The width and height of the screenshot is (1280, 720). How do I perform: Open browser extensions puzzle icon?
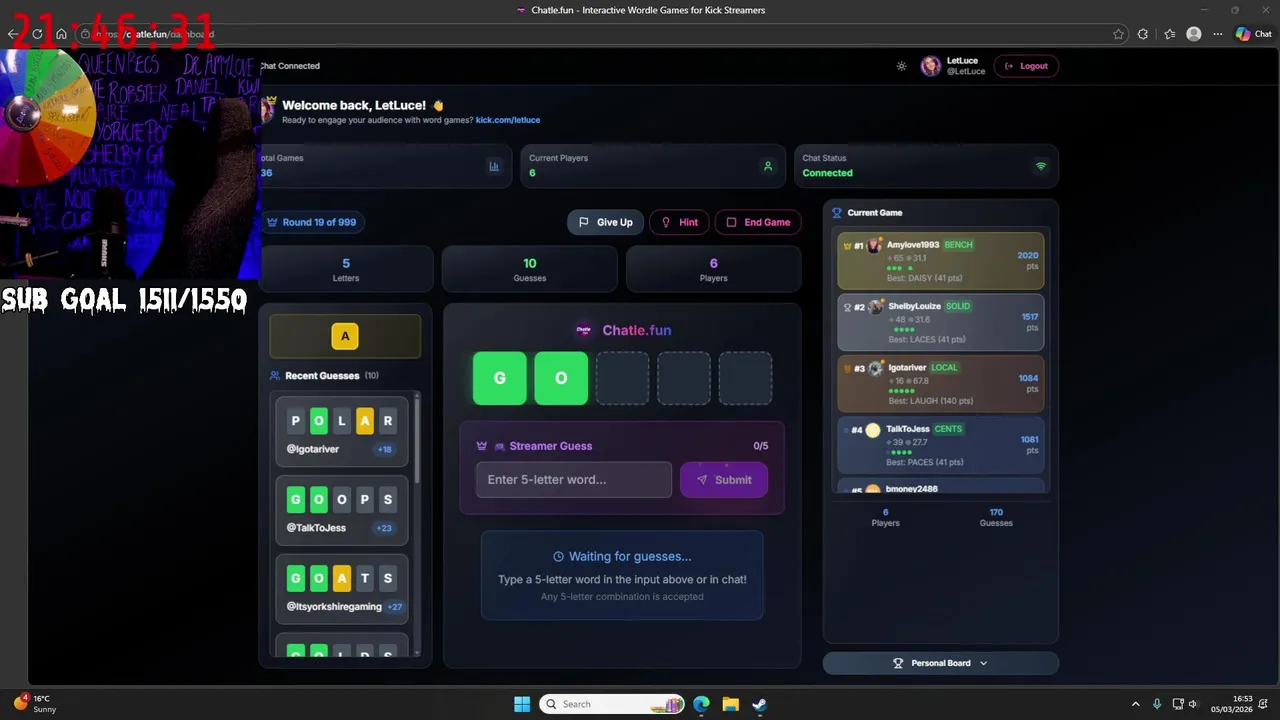tap(1143, 34)
